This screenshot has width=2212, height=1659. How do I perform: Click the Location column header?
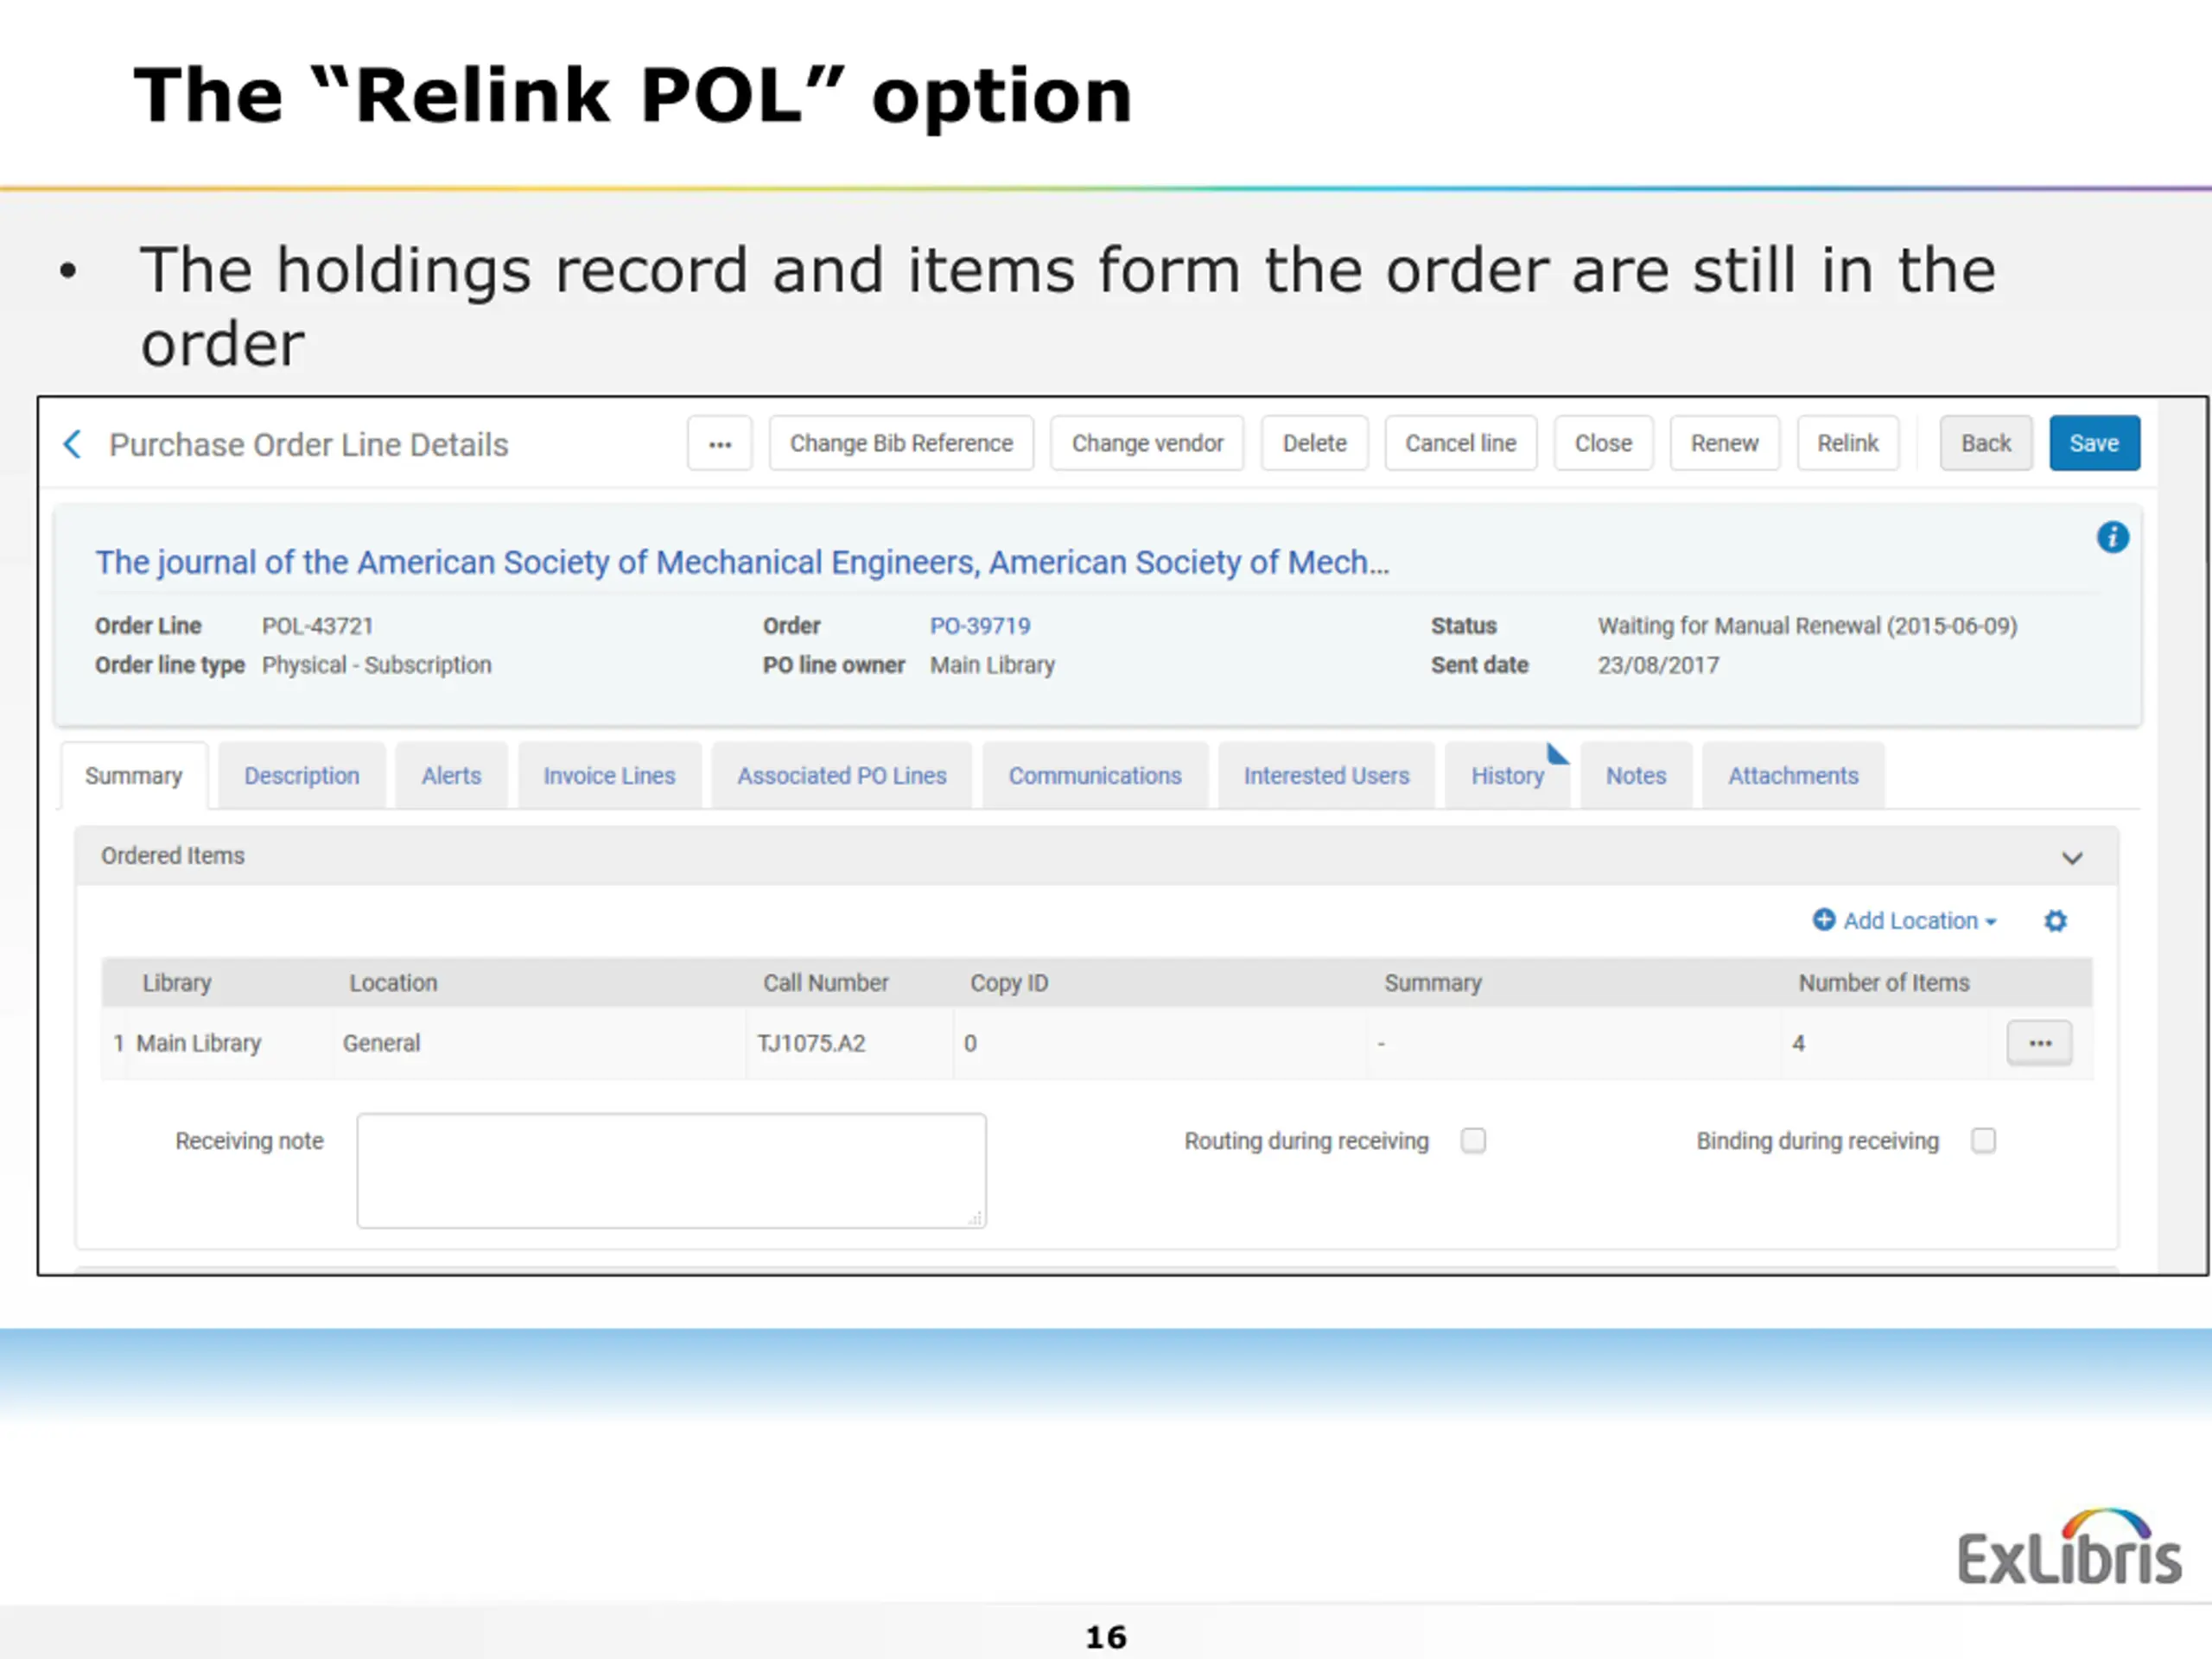point(393,983)
